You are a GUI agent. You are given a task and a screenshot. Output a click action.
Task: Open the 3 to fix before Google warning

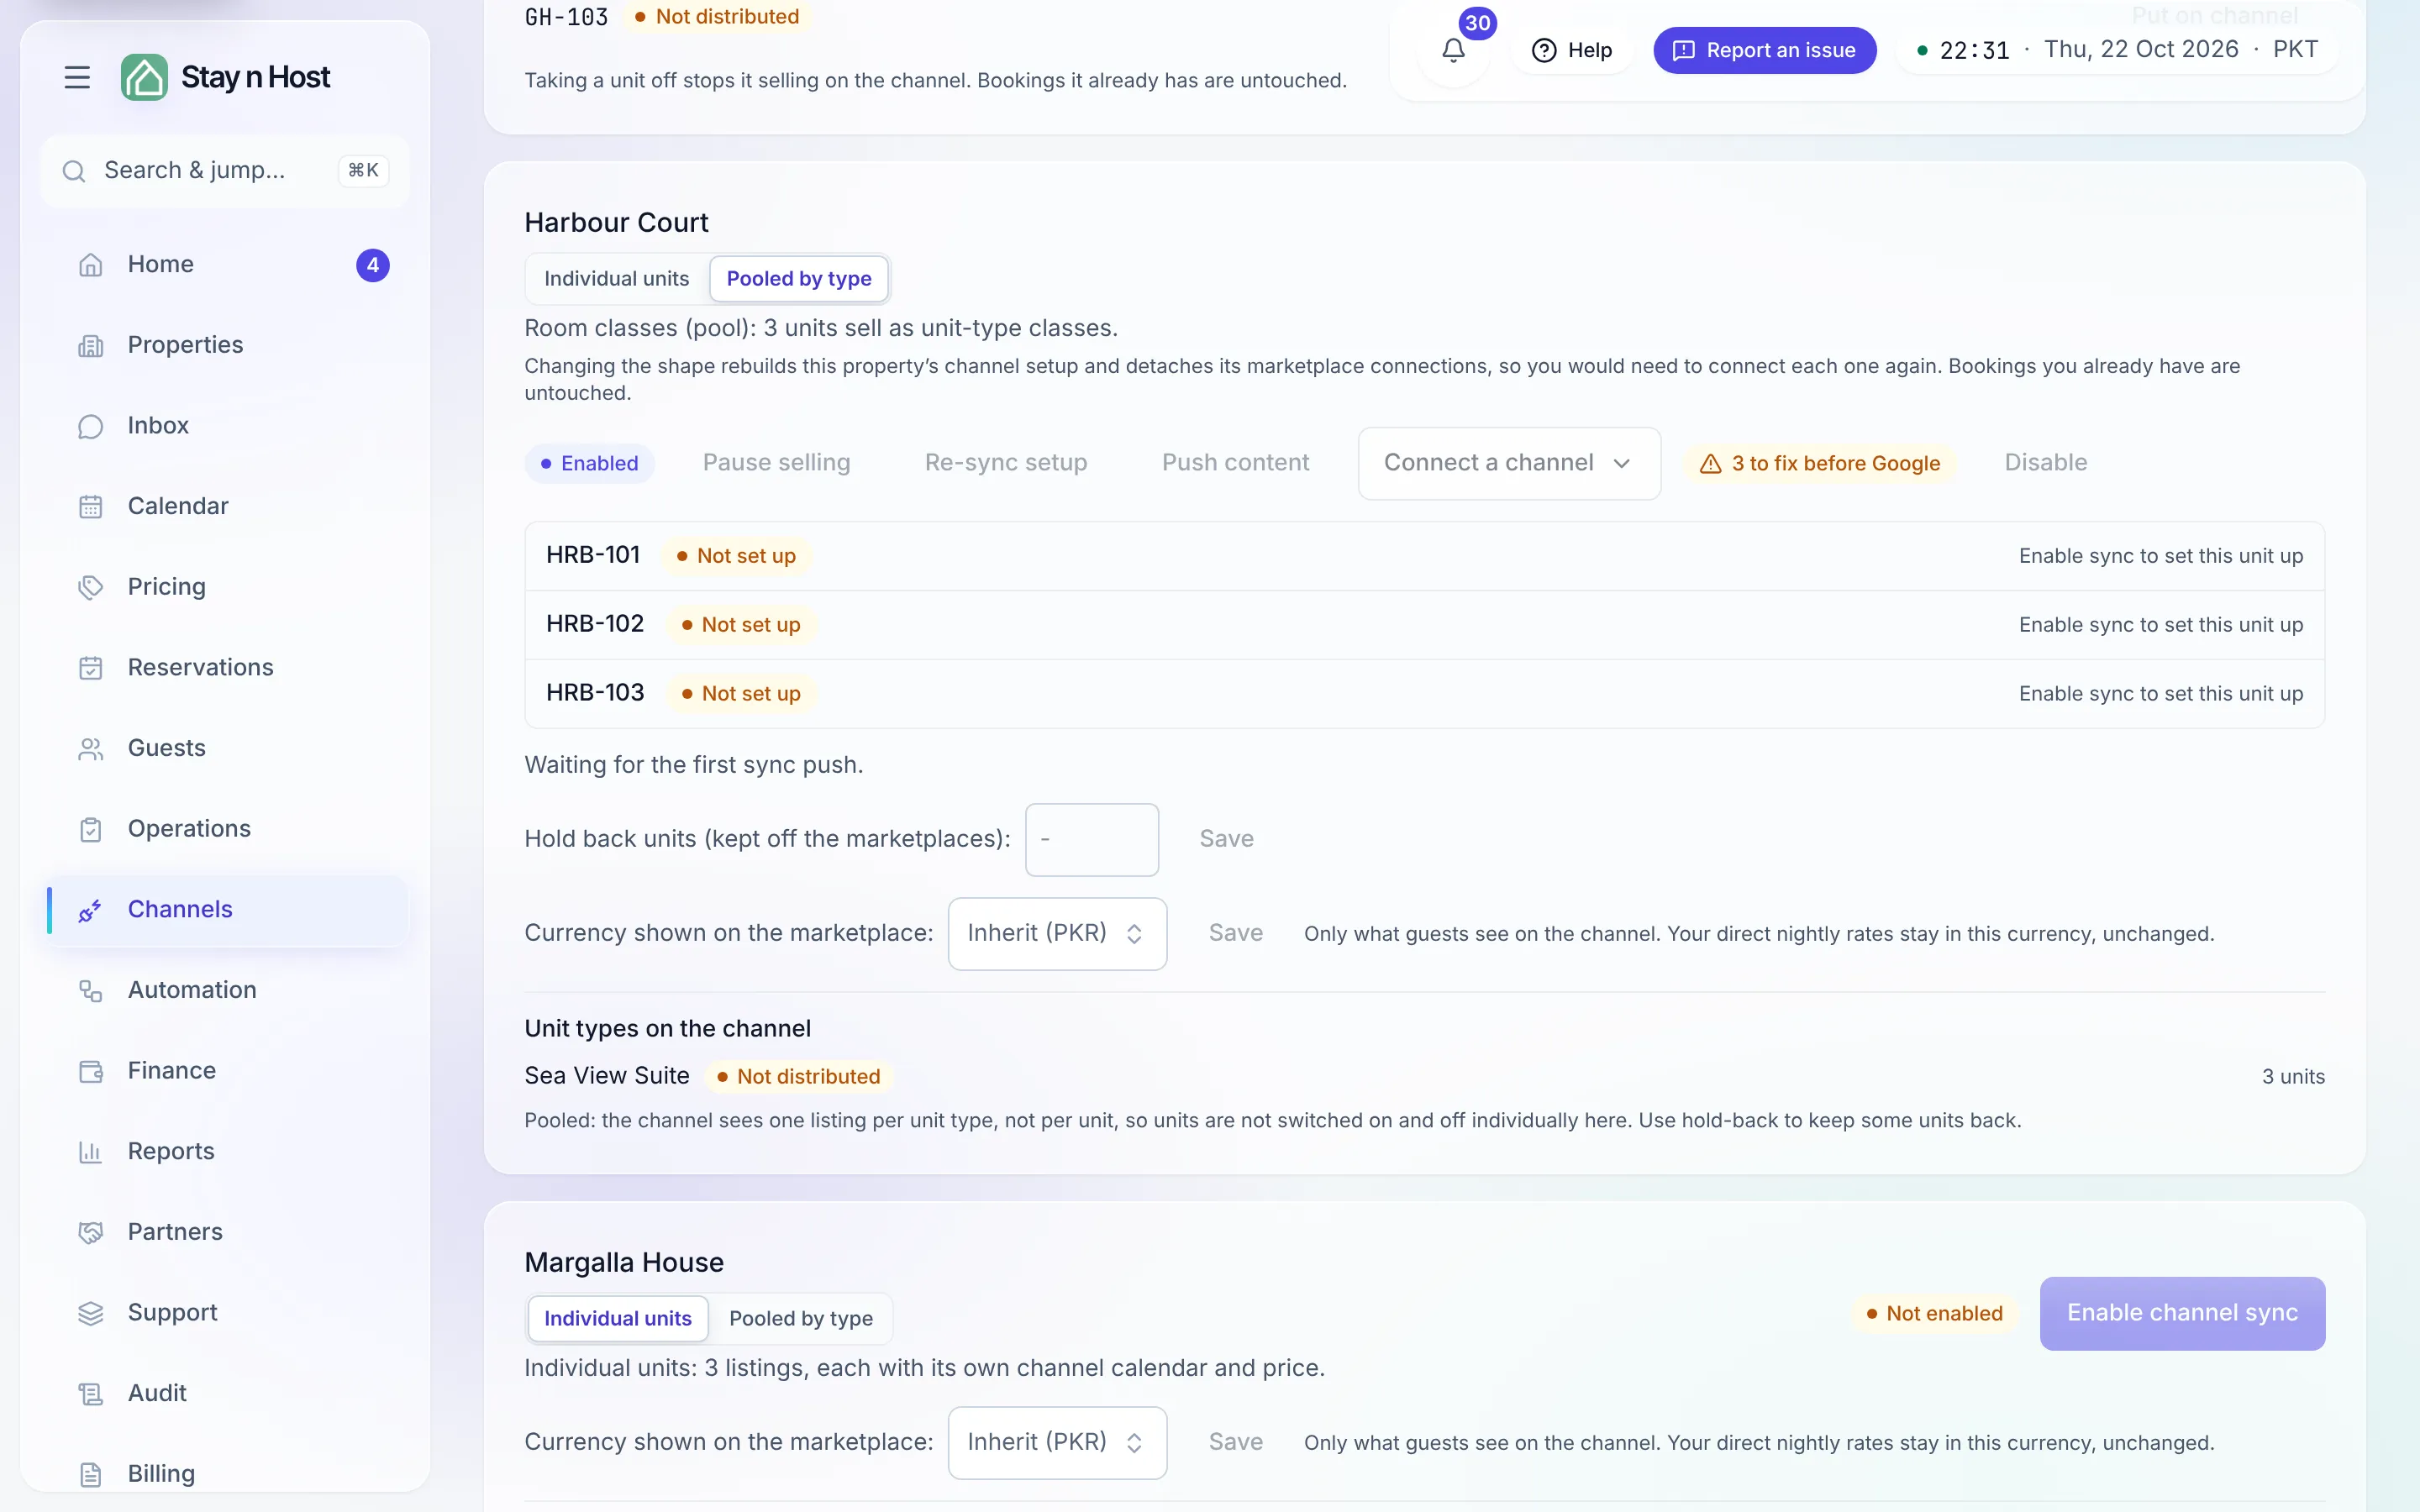[x=1820, y=464]
